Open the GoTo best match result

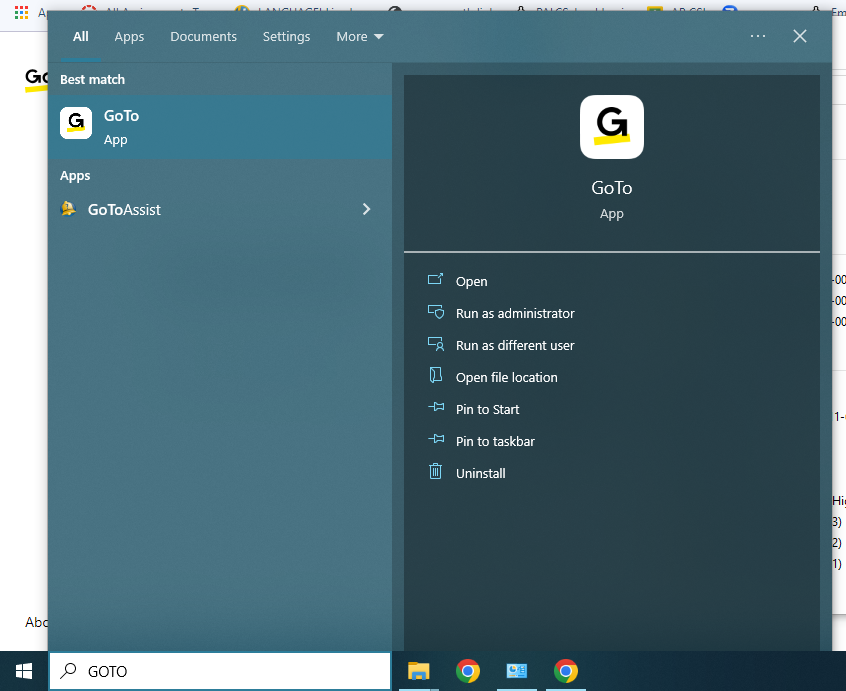220,127
